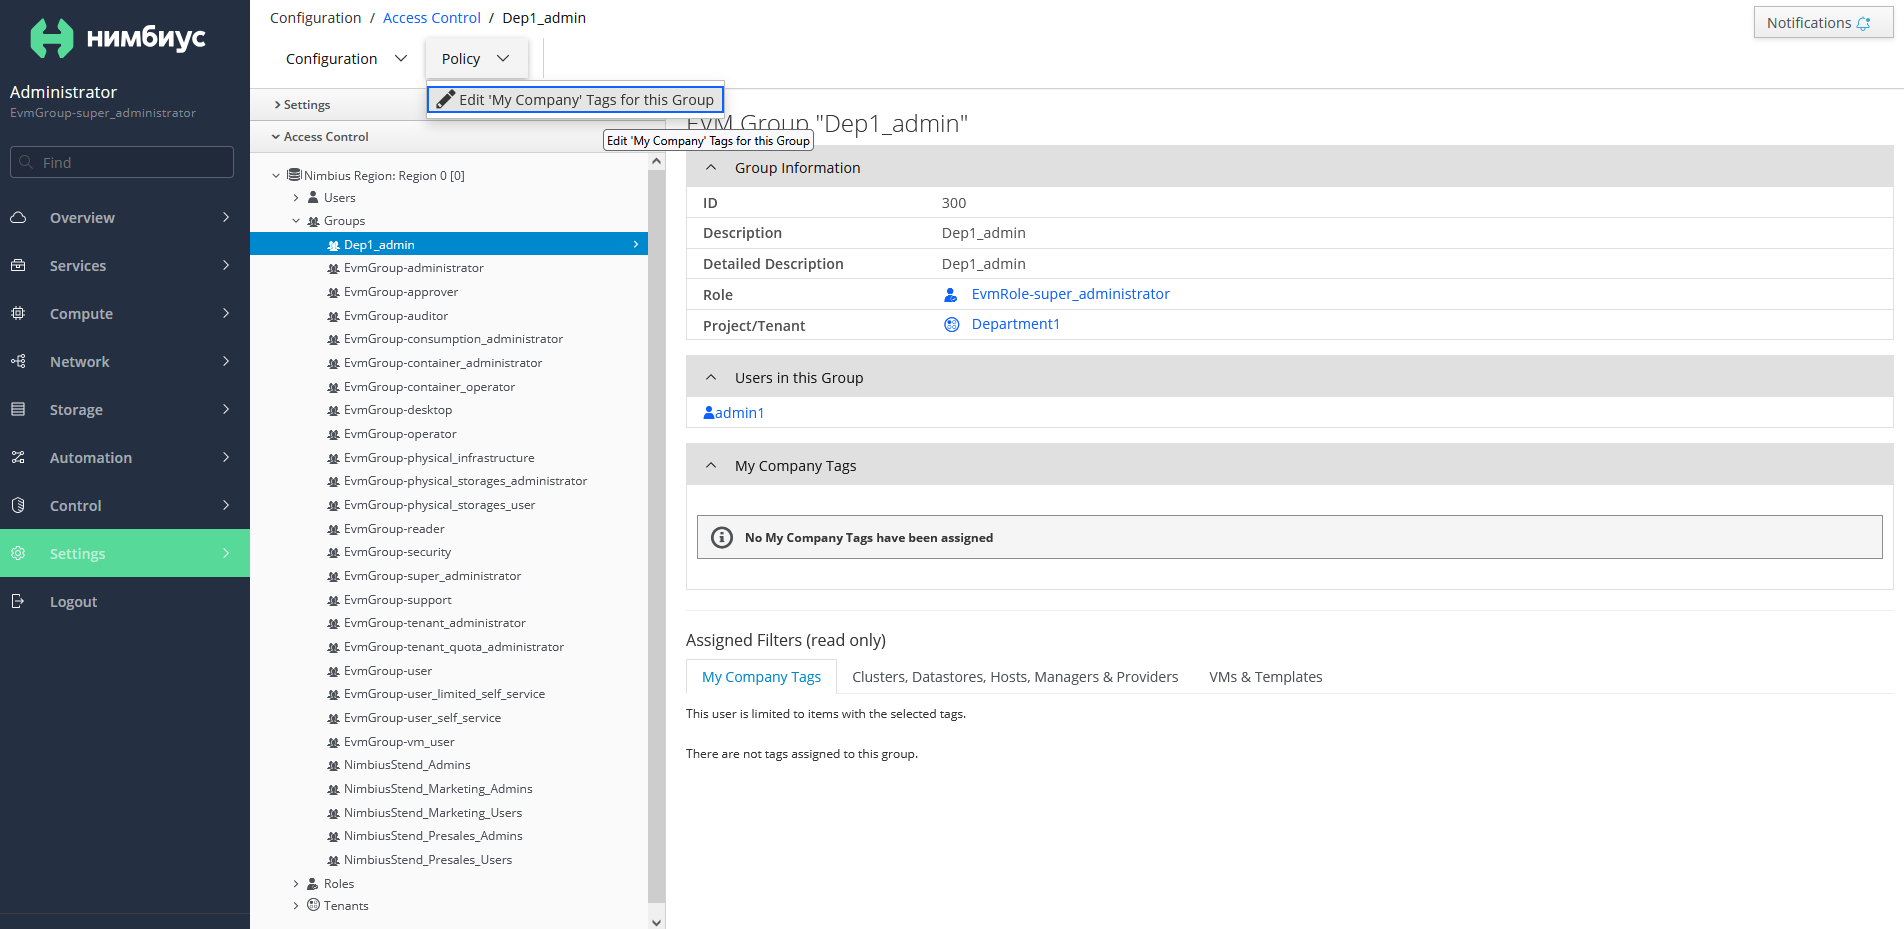Screen dimensions: 1904x929
Task: Click the Nimbius Region server icon
Action: click(x=294, y=175)
